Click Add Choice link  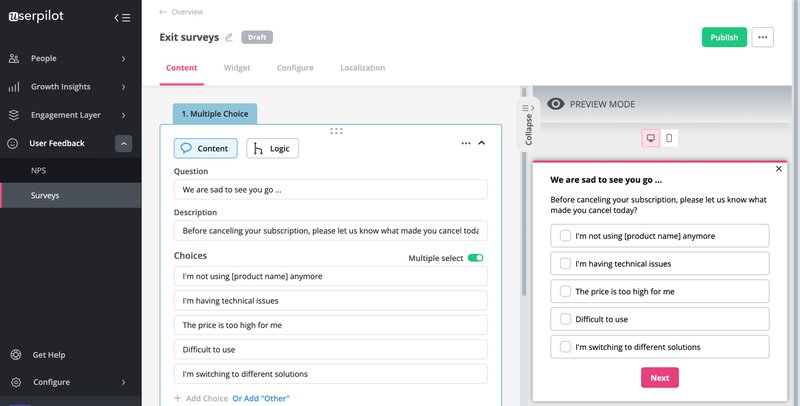[x=207, y=398]
